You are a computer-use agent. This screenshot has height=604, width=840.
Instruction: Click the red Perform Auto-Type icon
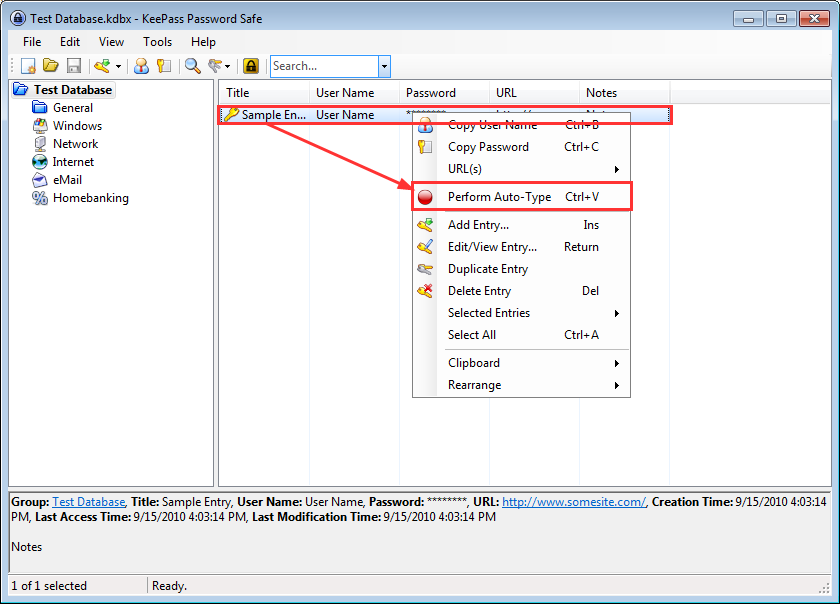point(425,197)
